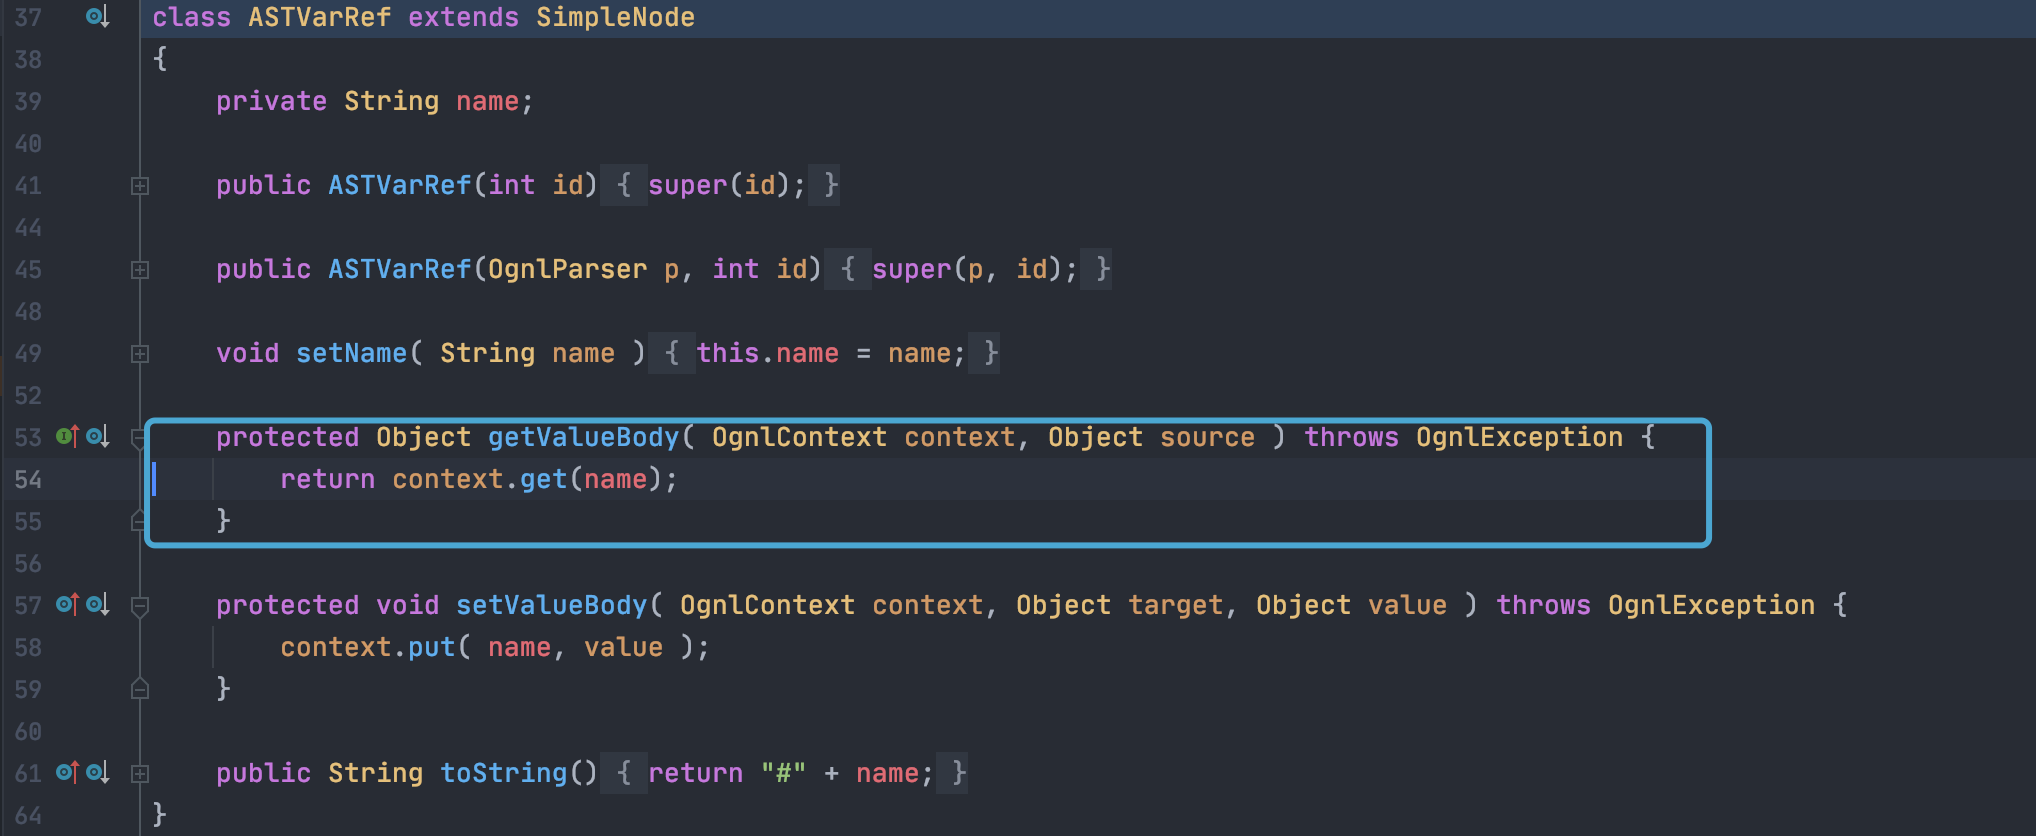Click the overridden-method down-arrow icon on line 57
This screenshot has height=836, width=2036.
(97, 605)
